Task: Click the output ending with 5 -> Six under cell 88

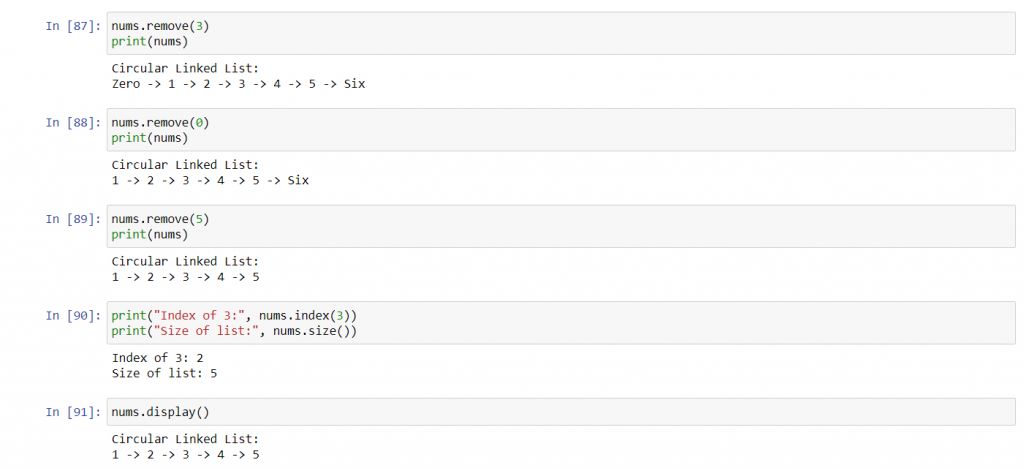Action: [x=210, y=180]
